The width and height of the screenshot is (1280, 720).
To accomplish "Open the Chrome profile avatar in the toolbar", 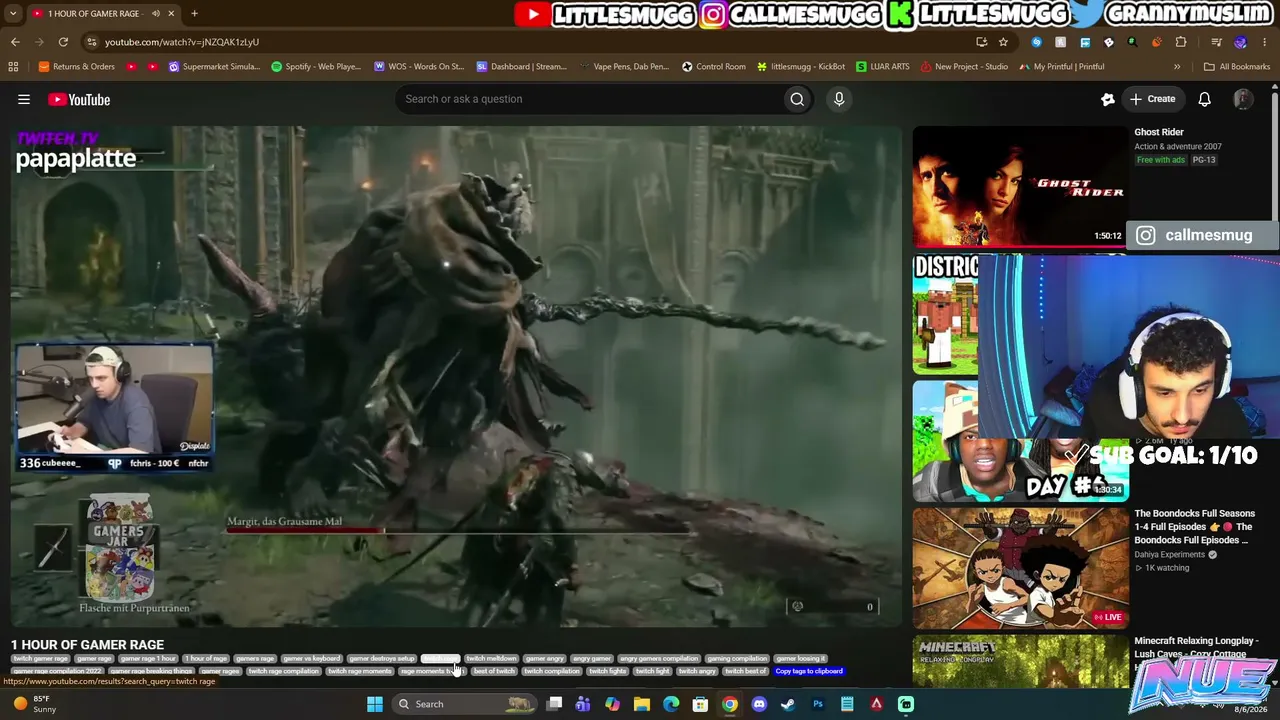I will pyautogui.click(x=1240, y=42).
